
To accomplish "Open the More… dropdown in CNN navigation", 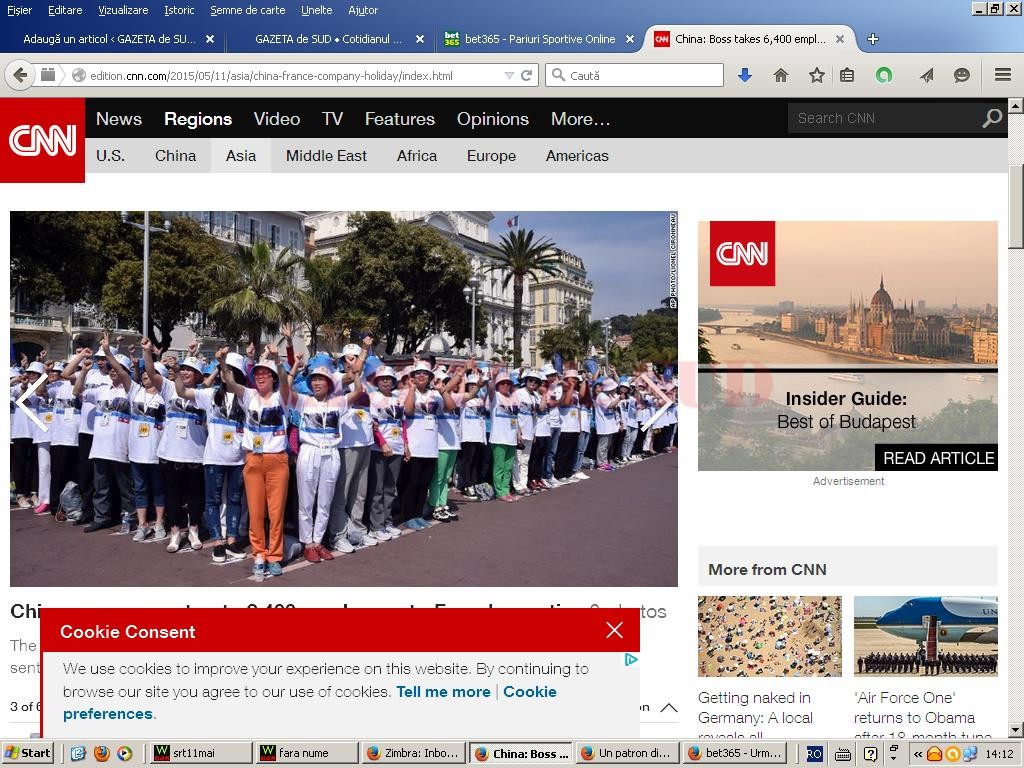I will pos(581,119).
